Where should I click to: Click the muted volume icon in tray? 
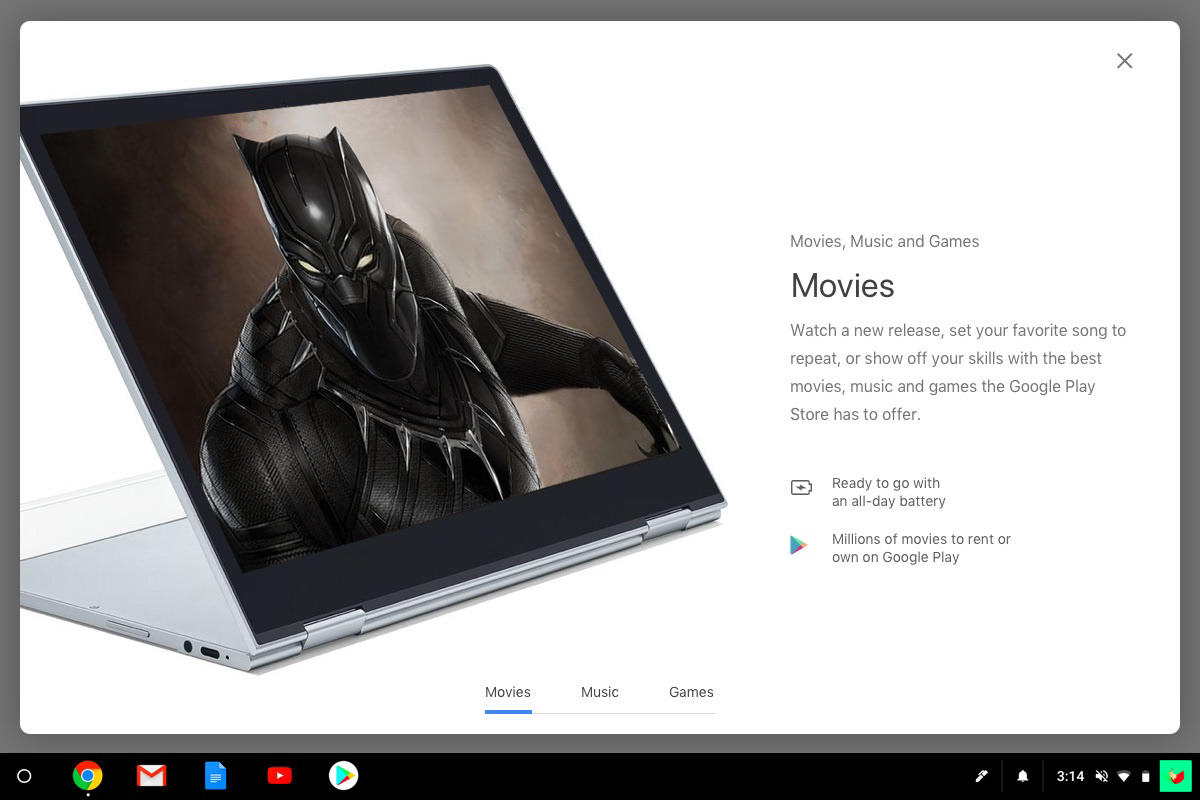[1101, 776]
